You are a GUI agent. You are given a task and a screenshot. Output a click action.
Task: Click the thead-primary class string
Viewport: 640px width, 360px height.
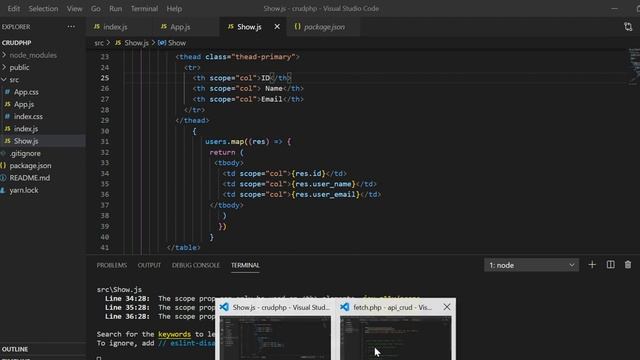click(263, 57)
